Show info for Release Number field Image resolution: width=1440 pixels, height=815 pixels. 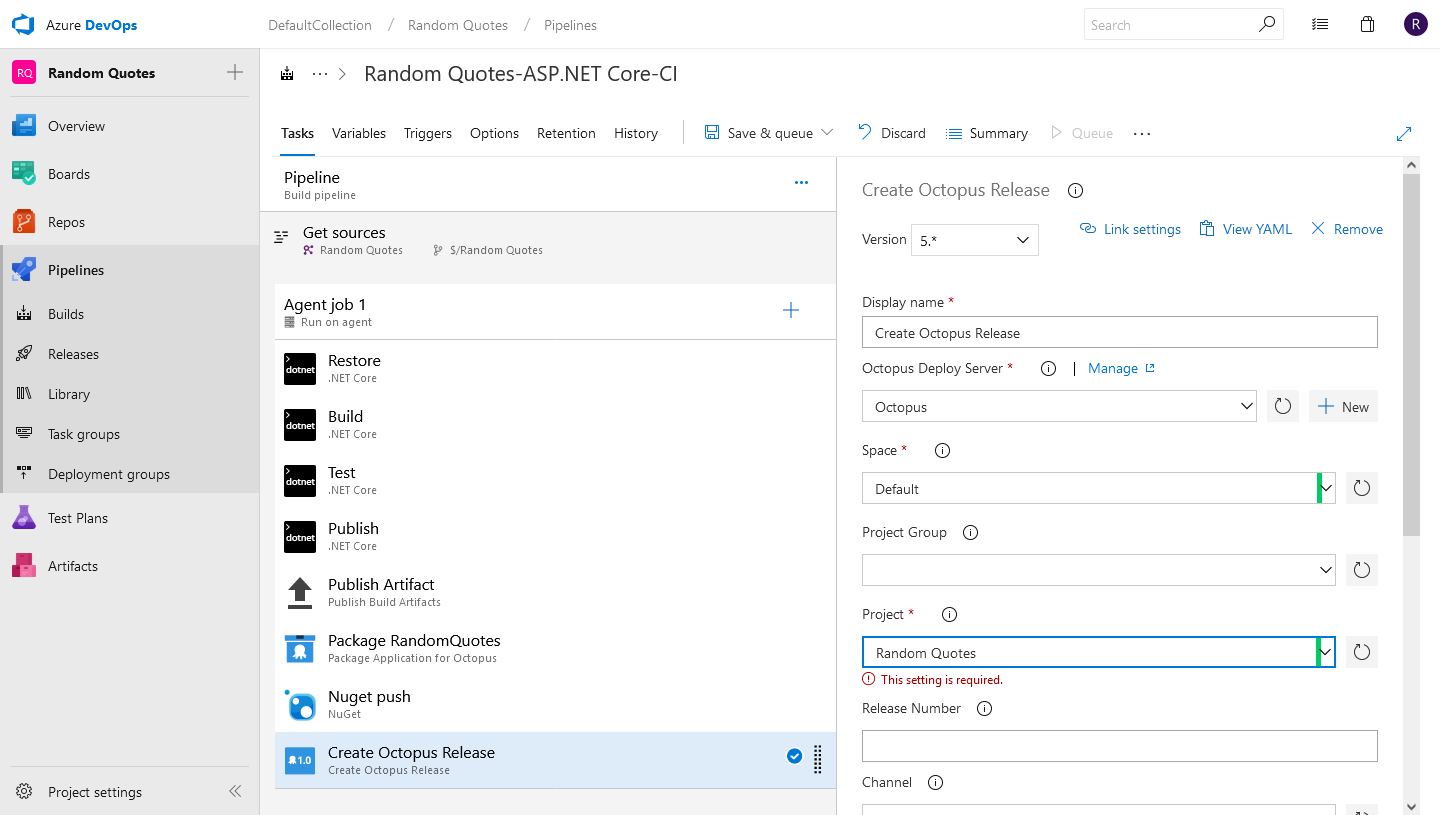[x=984, y=708]
